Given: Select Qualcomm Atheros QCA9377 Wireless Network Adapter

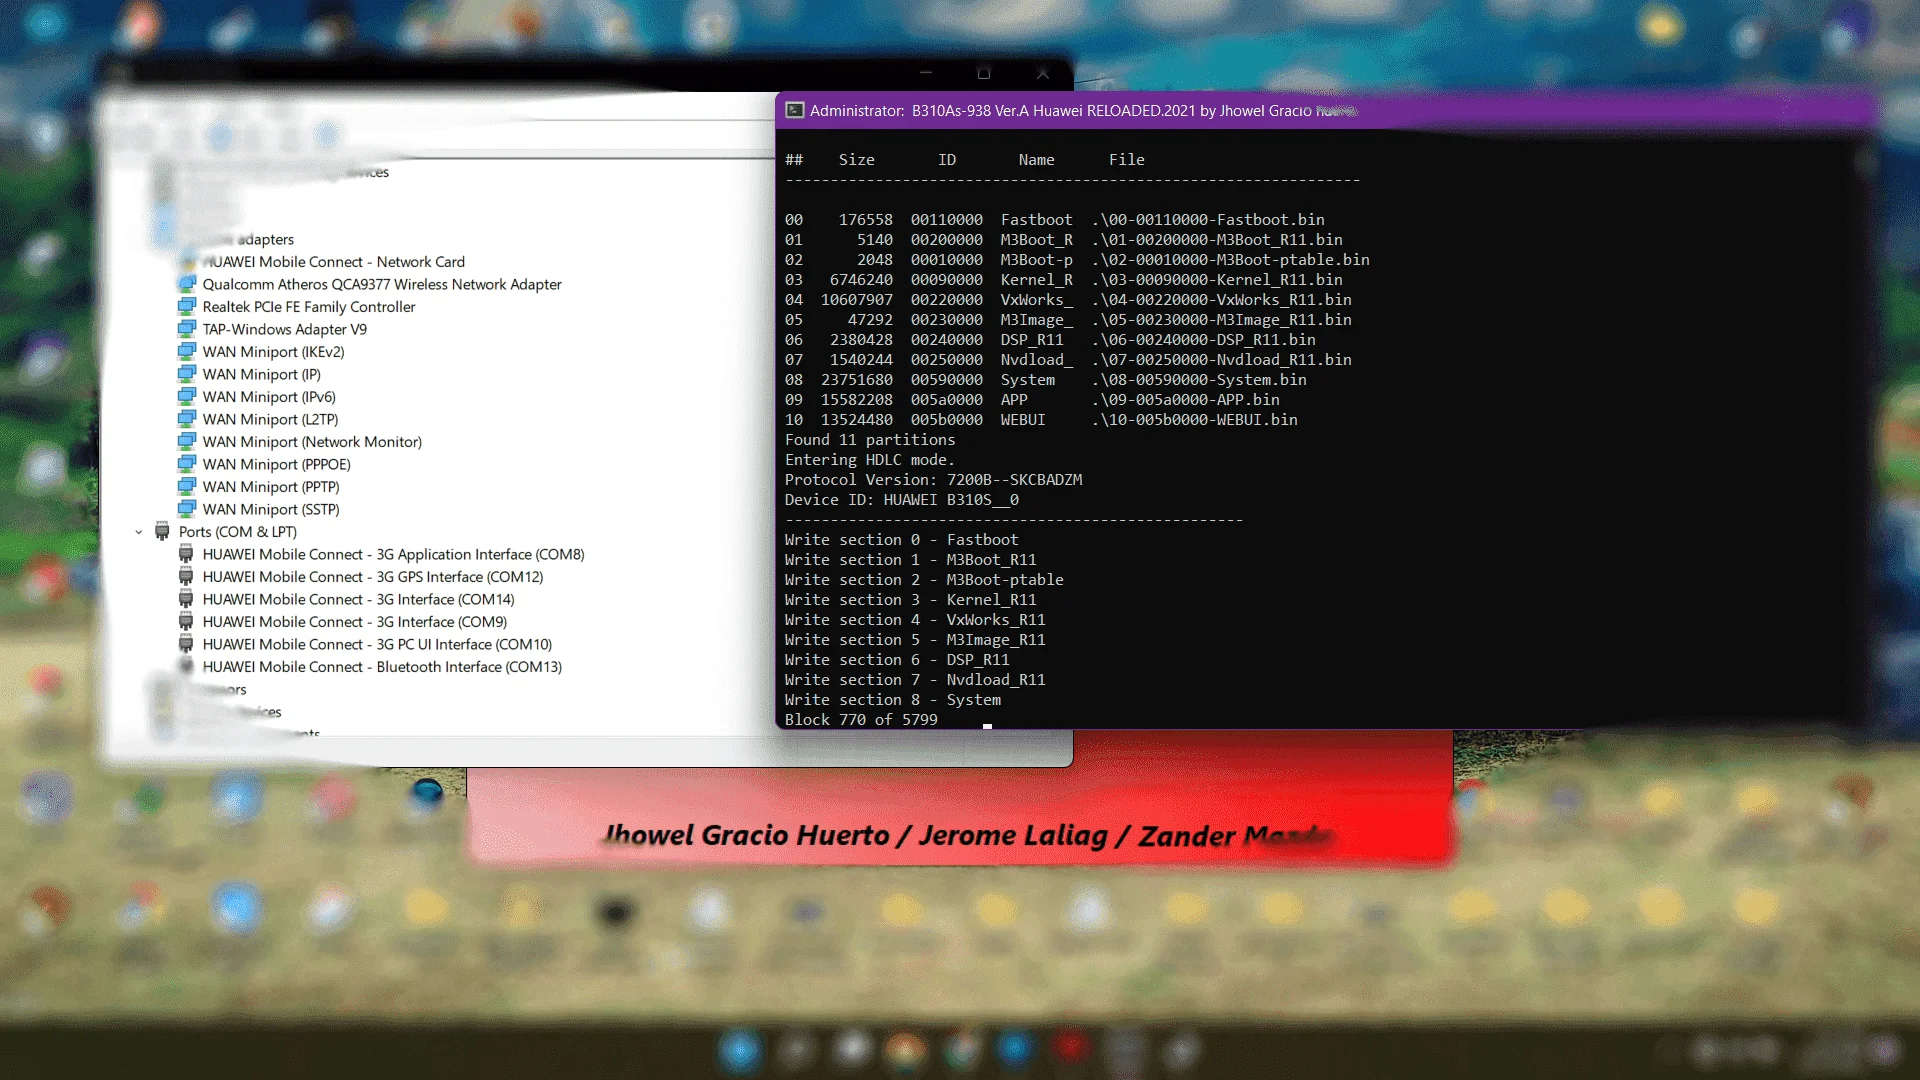Looking at the screenshot, I should (382, 284).
